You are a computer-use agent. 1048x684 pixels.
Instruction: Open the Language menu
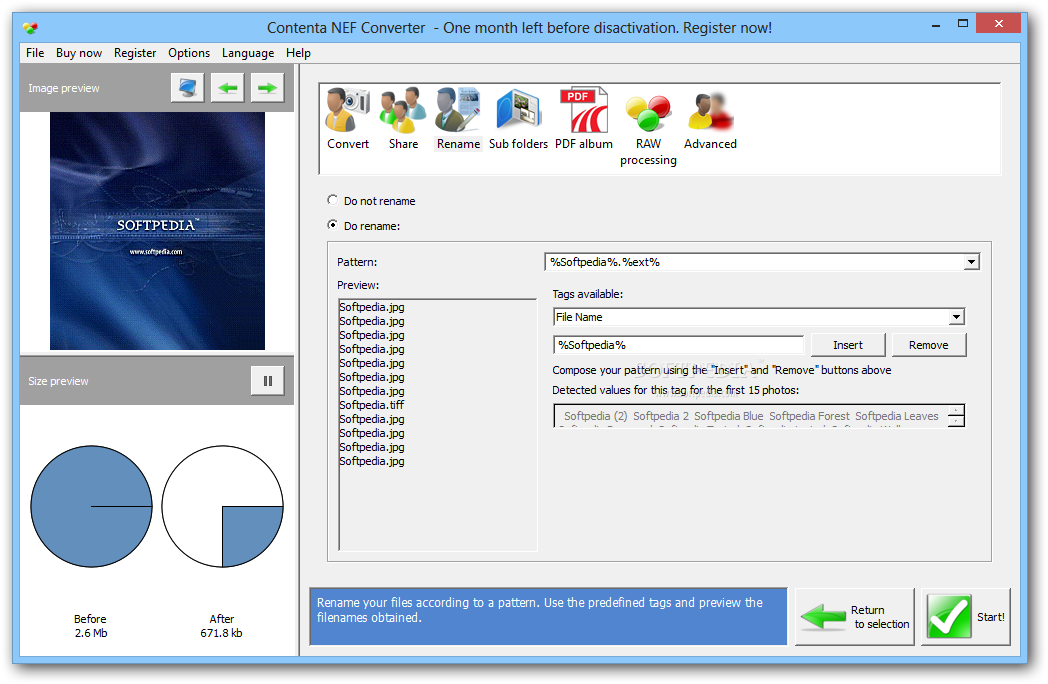tap(248, 53)
